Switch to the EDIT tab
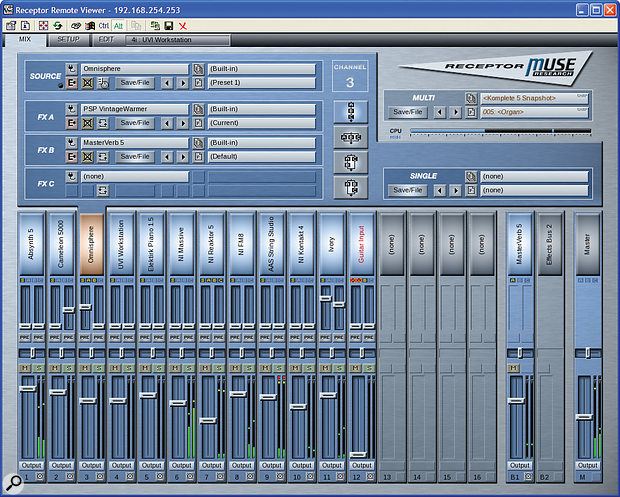620x497 pixels. (x=106, y=40)
